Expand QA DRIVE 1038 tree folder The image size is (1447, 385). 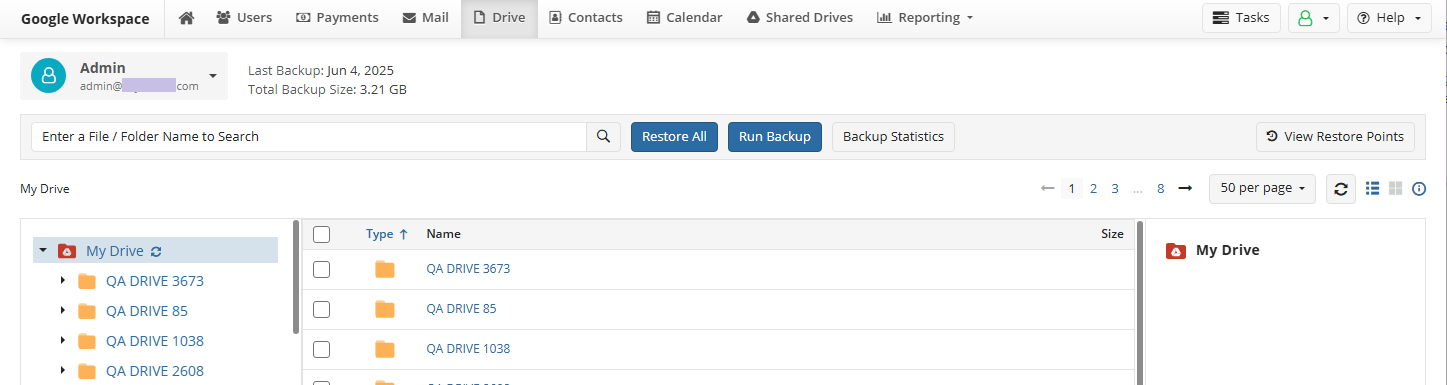[63, 341]
